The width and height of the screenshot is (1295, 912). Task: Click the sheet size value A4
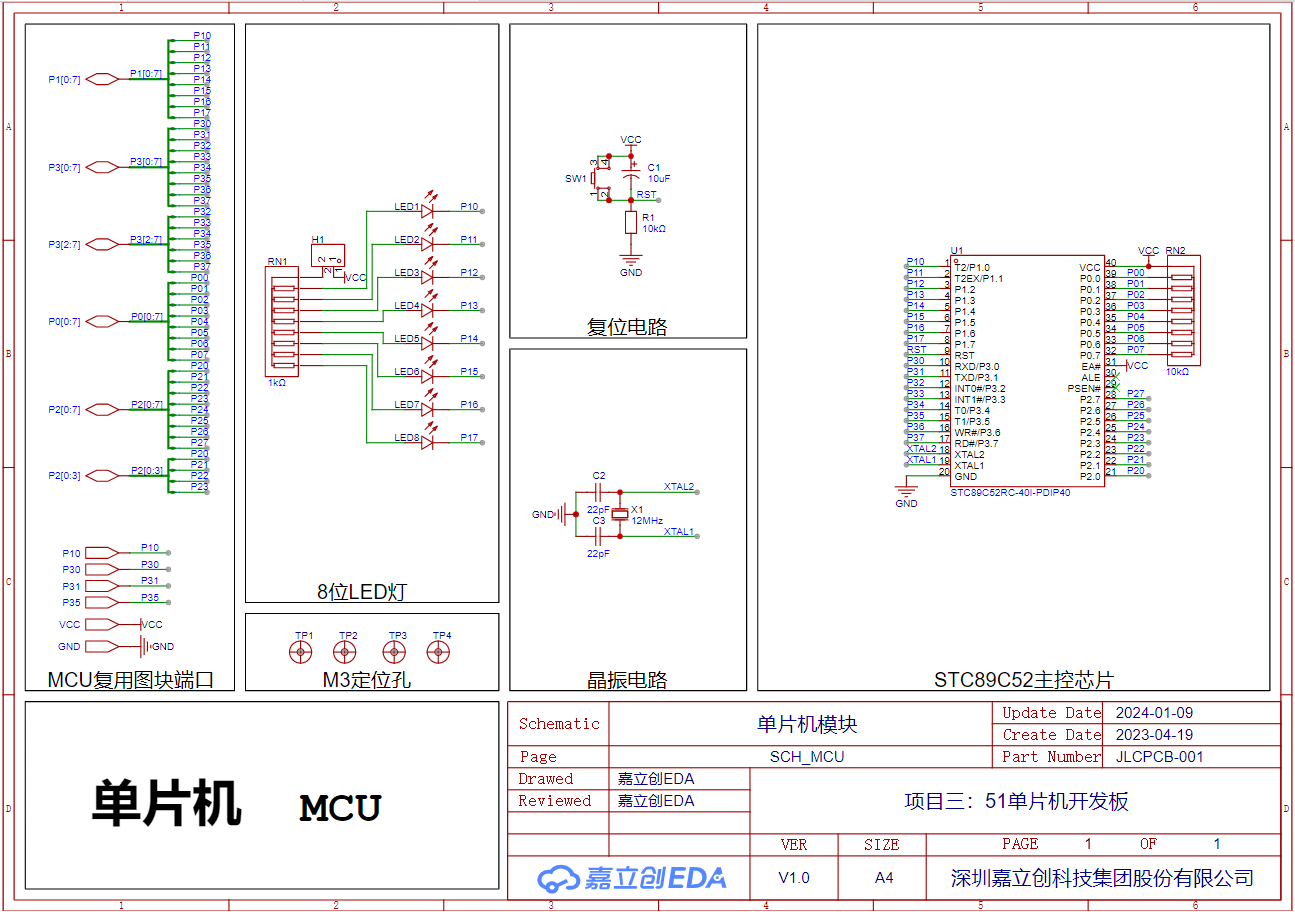[884, 878]
